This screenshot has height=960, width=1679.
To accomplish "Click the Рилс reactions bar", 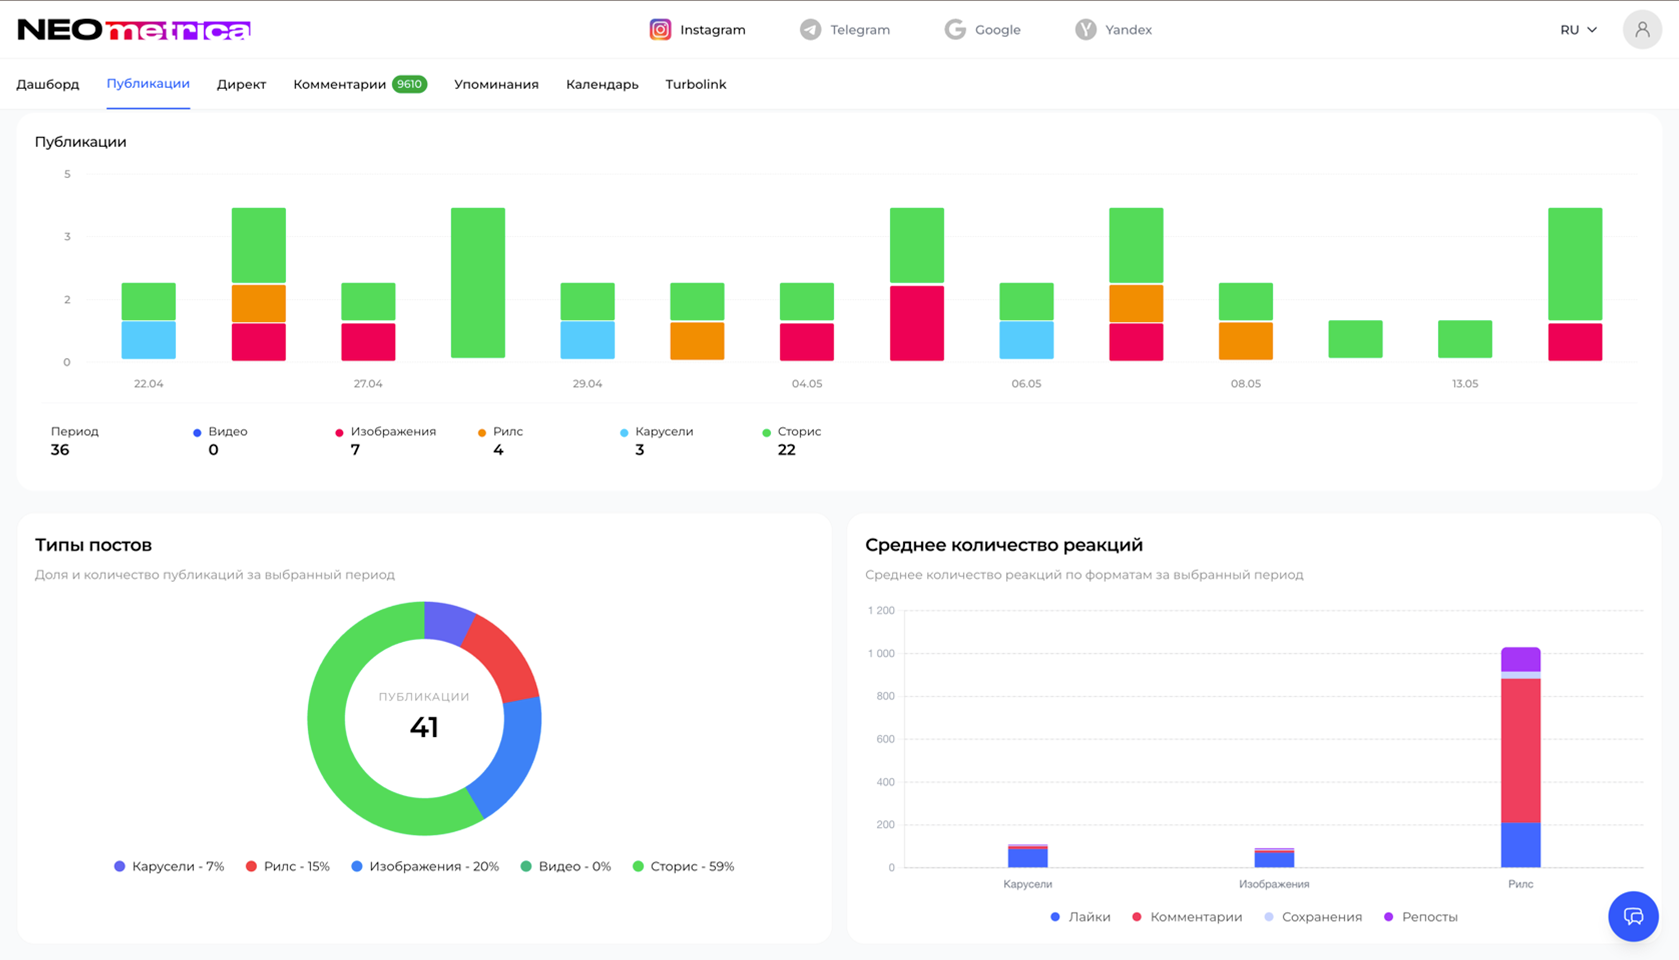I will click(1520, 757).
